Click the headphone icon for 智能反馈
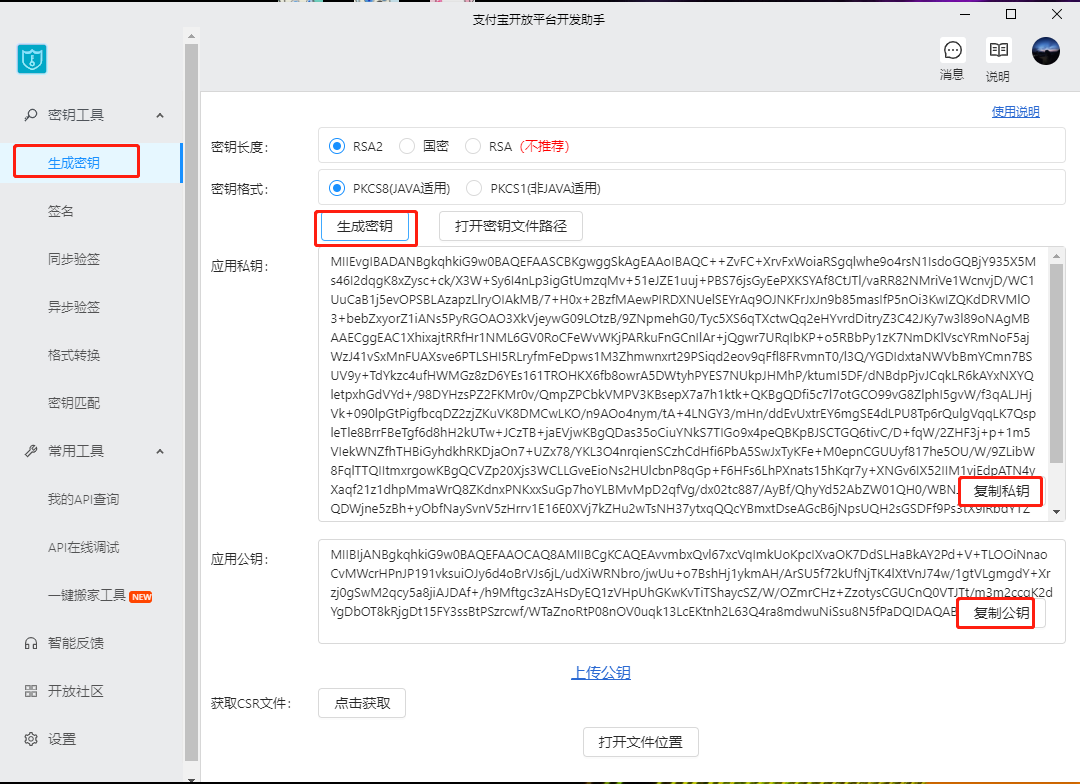 click(30, 643)
